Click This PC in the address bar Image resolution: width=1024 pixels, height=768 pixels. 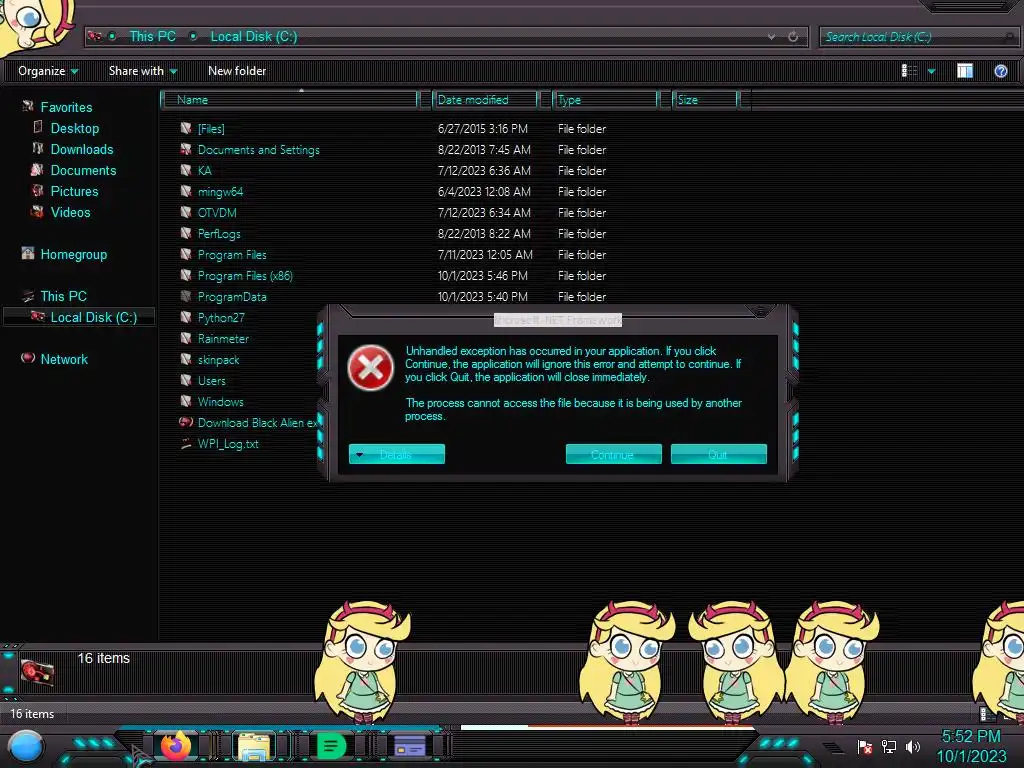152,37
